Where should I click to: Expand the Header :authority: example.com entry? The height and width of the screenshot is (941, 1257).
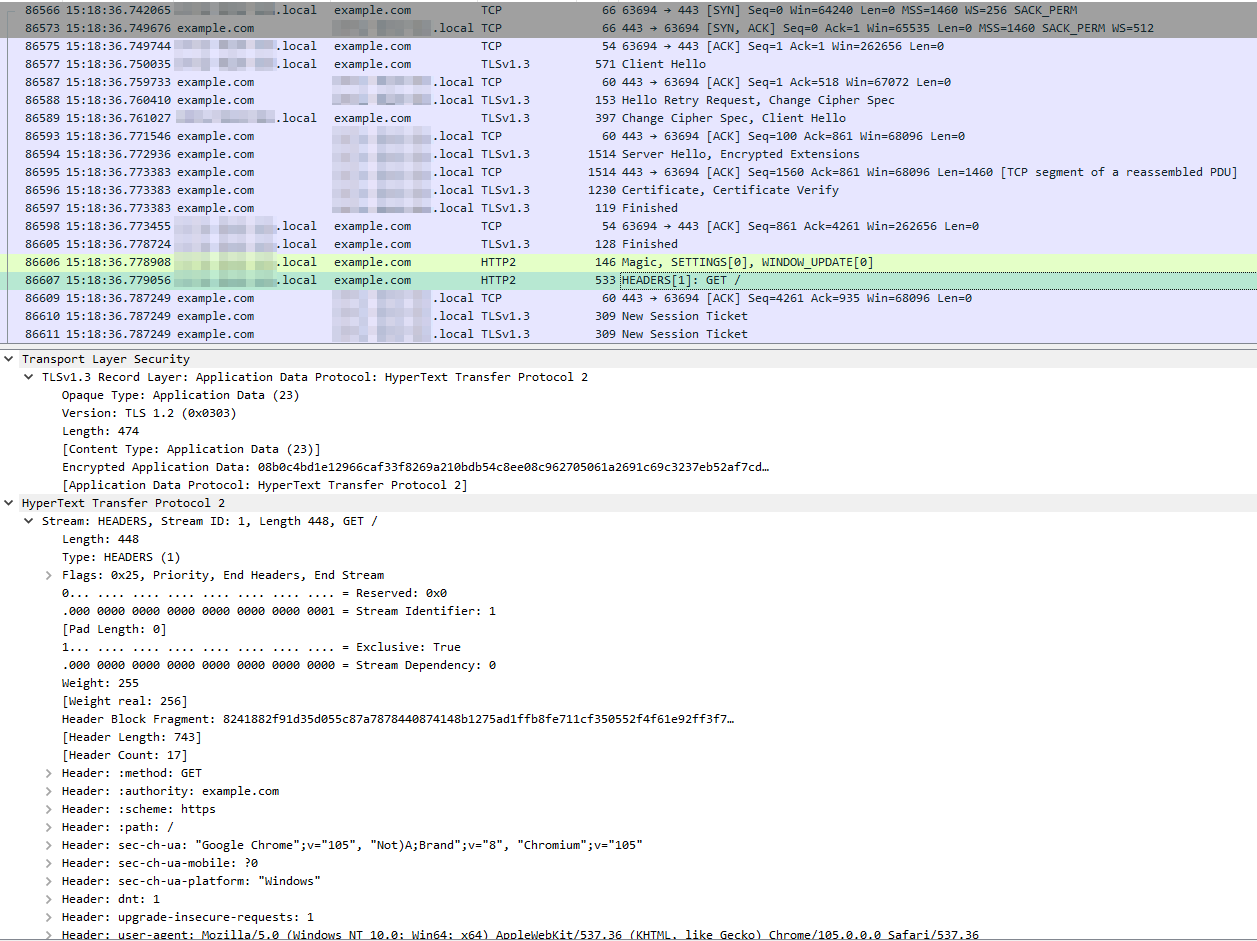(47, 790)
